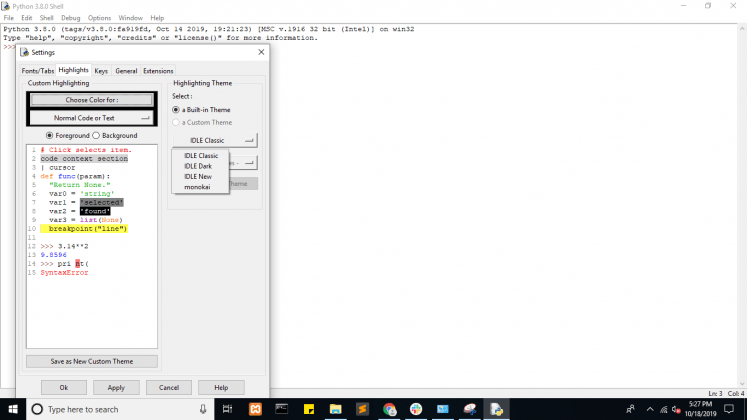Open XAMPP from the taskbar
The height and width of the screenshot is (420, 747).
tap(255, 409)
